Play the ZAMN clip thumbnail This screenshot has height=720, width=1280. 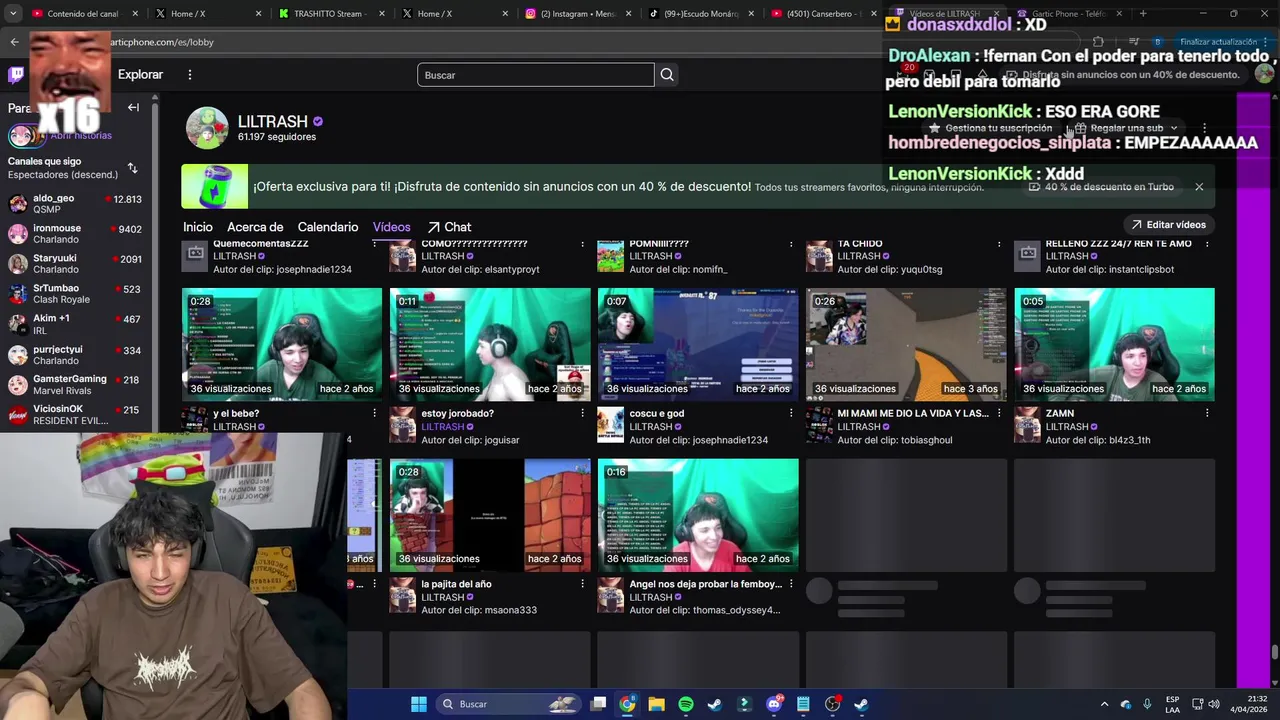point(1114,344)
